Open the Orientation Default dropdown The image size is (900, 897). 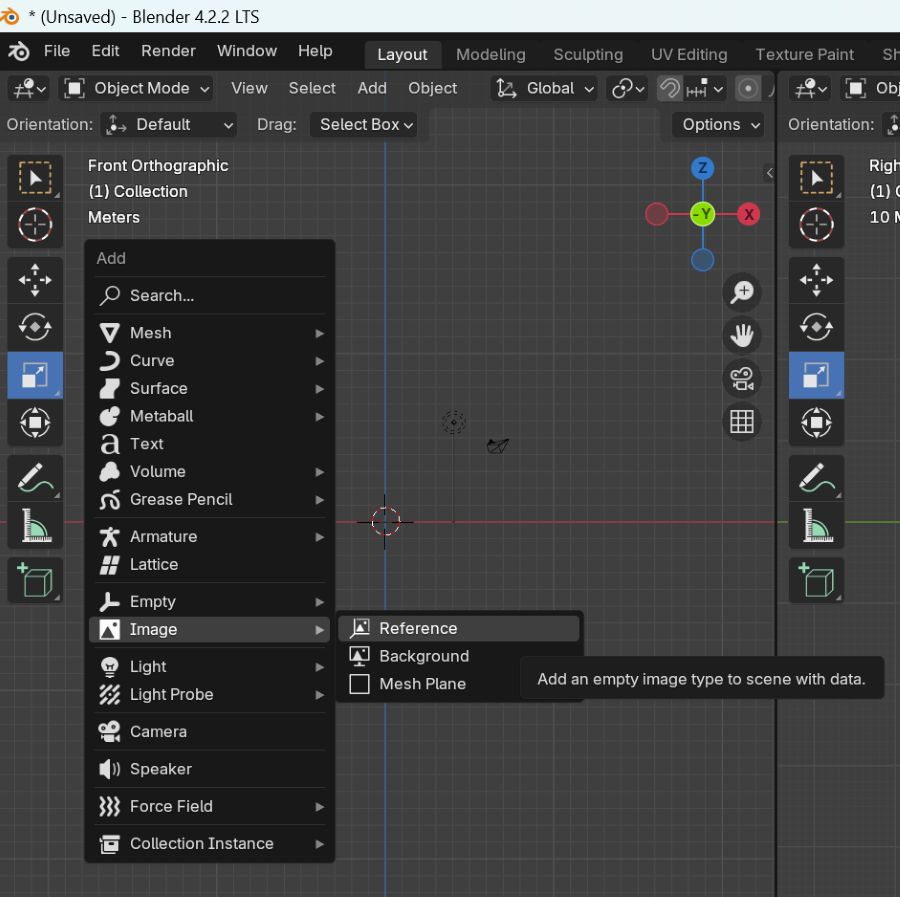click(168, 125)
